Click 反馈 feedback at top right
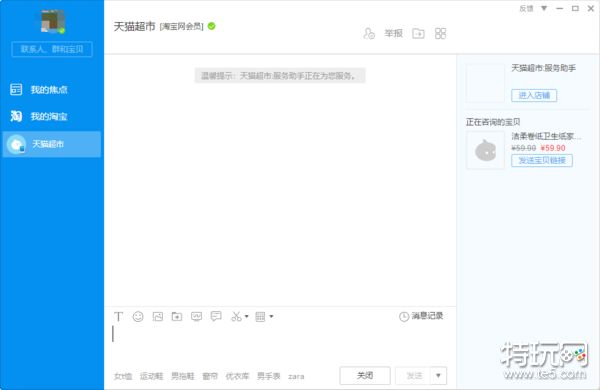 click(526, 8)
